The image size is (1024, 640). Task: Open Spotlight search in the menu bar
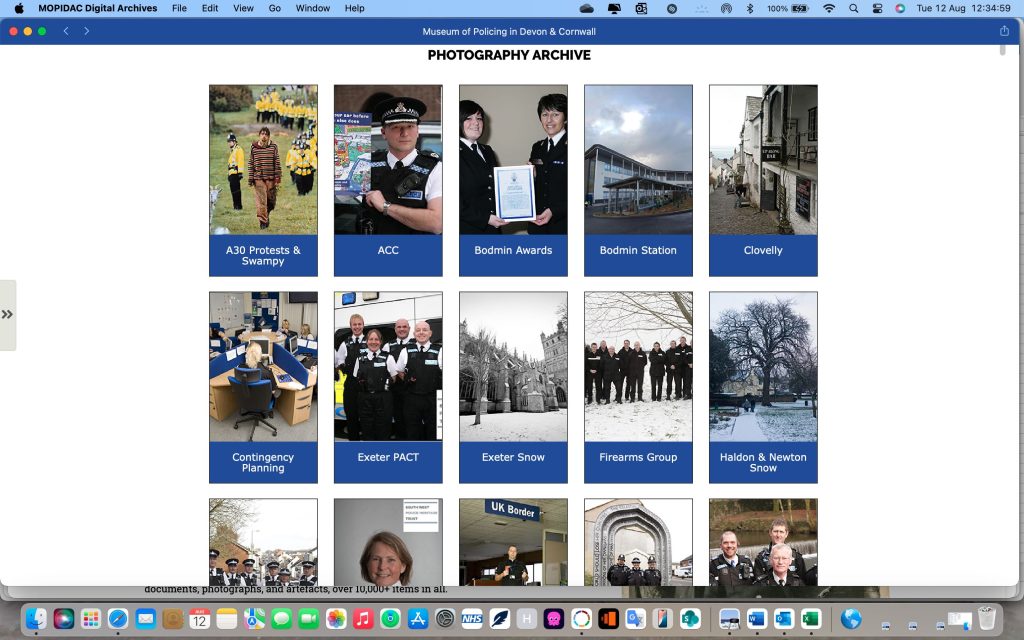click(x=854, y=8)
